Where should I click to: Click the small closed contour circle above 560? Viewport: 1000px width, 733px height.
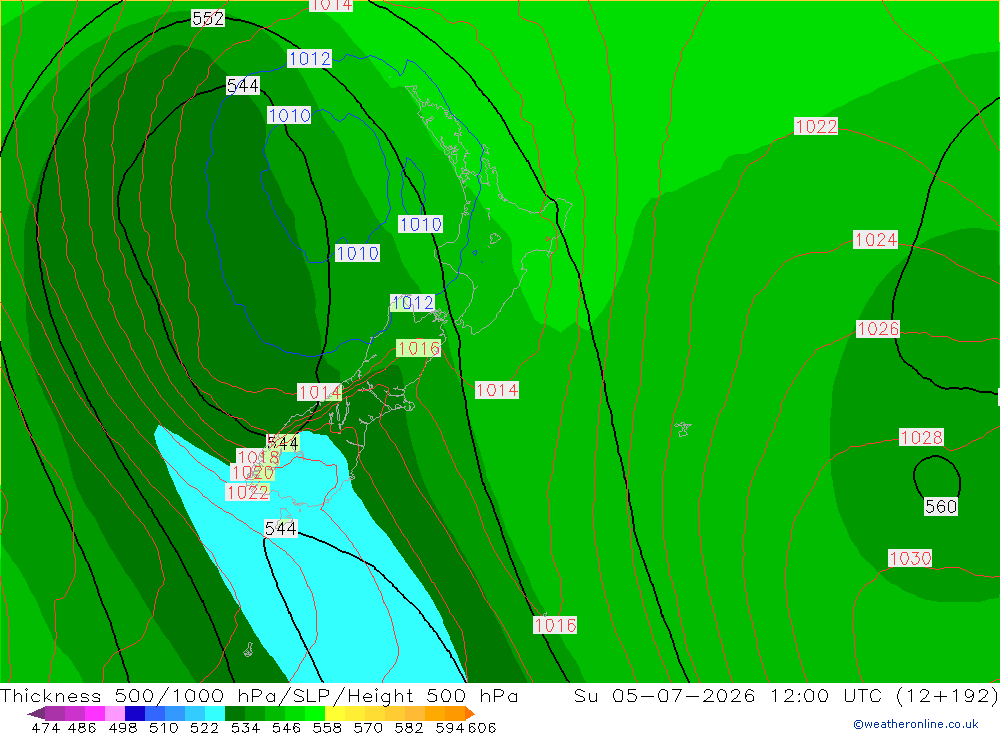[937, 477]
